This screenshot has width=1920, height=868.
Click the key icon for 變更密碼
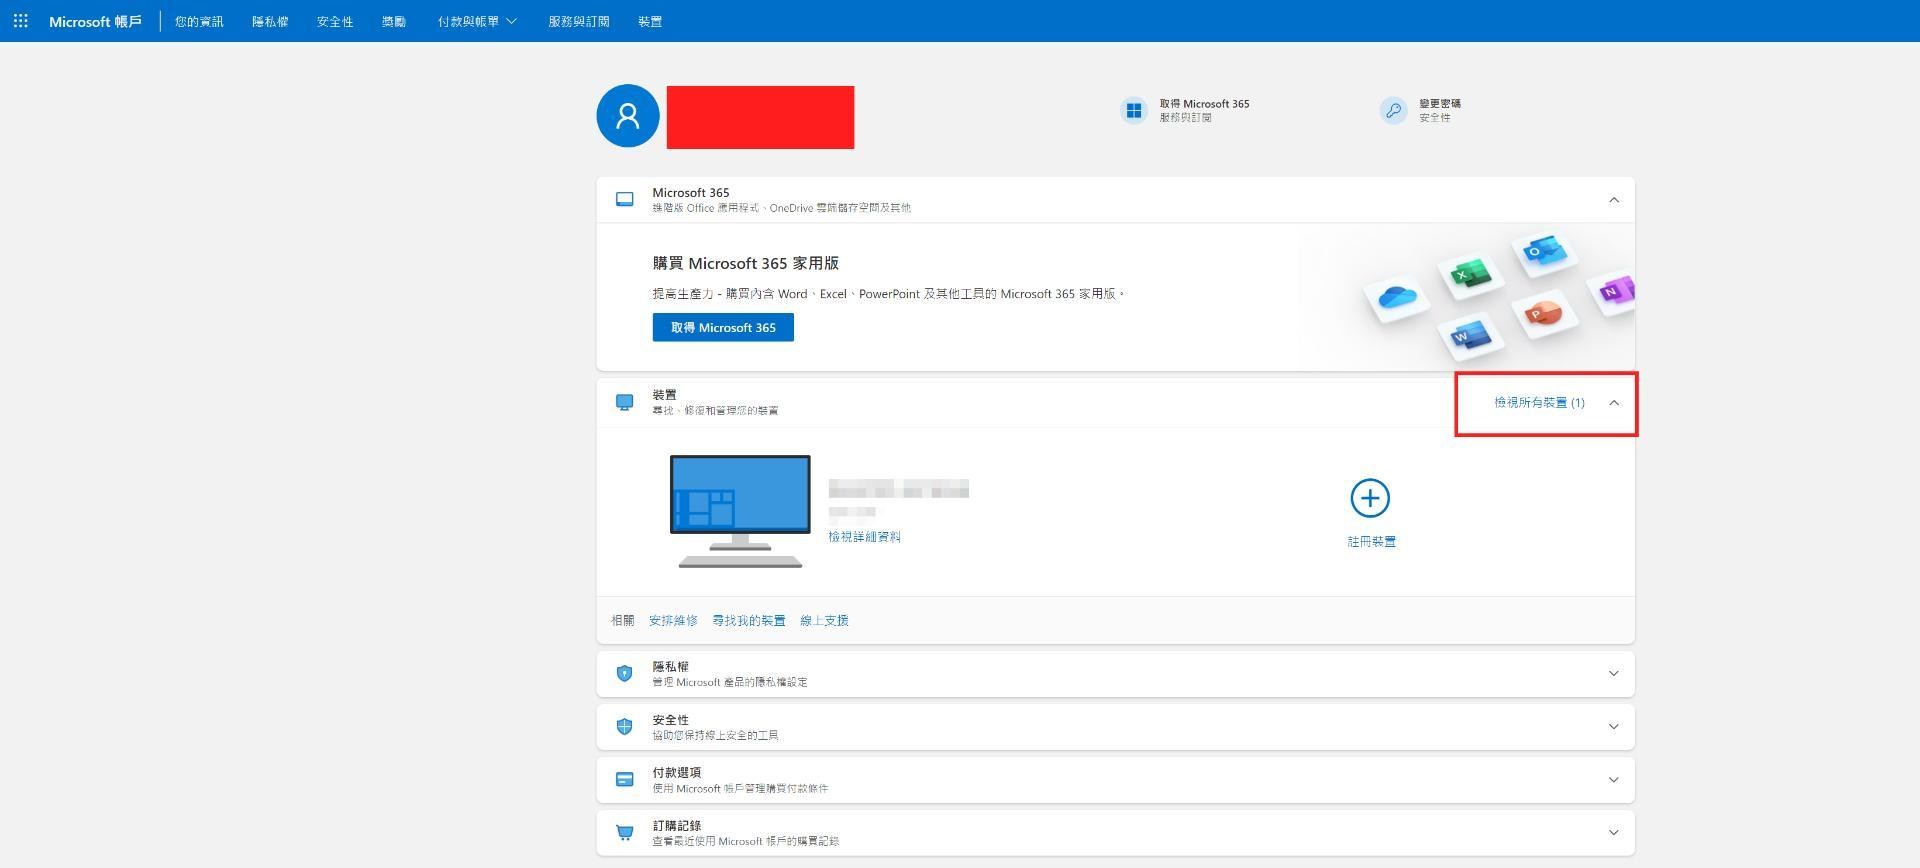click(x=1393, y=110)
